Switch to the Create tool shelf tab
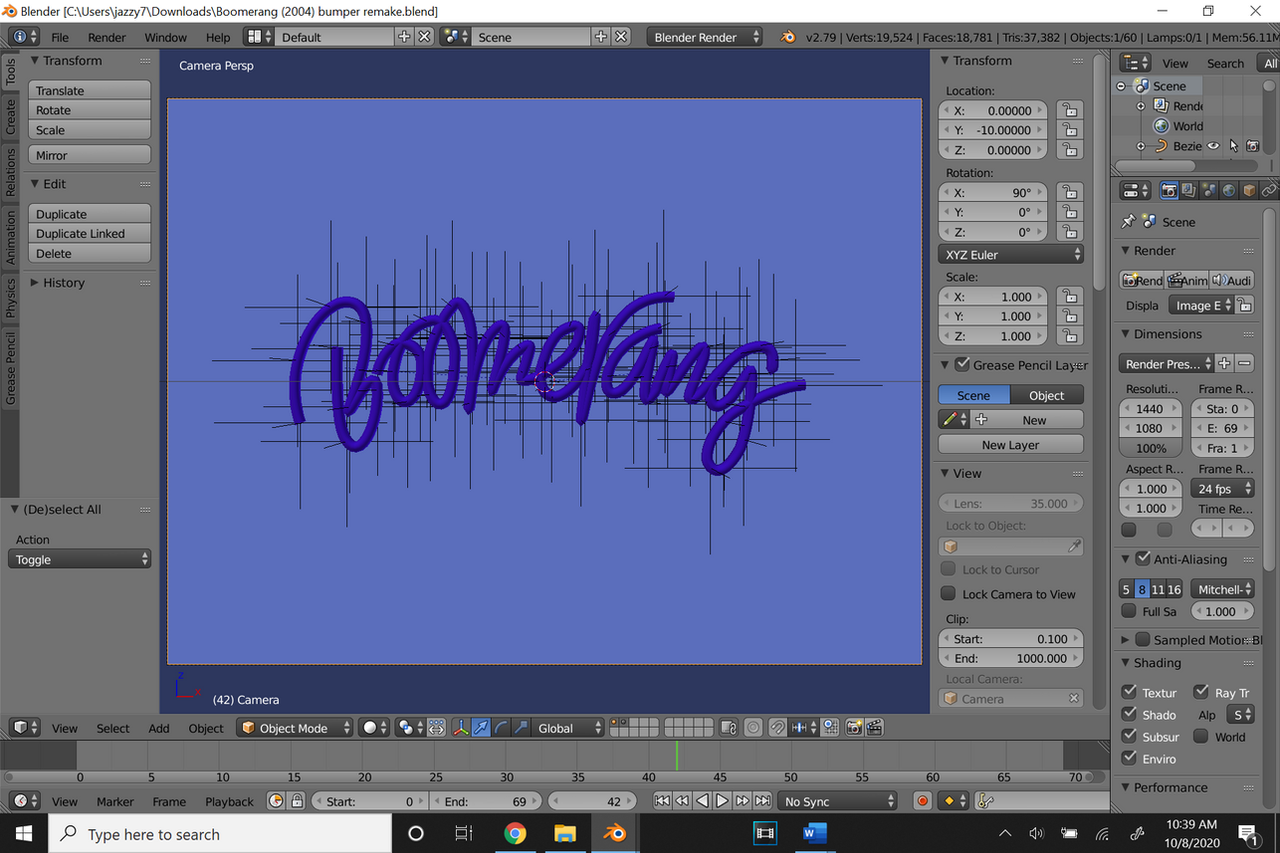 [11, 117]
